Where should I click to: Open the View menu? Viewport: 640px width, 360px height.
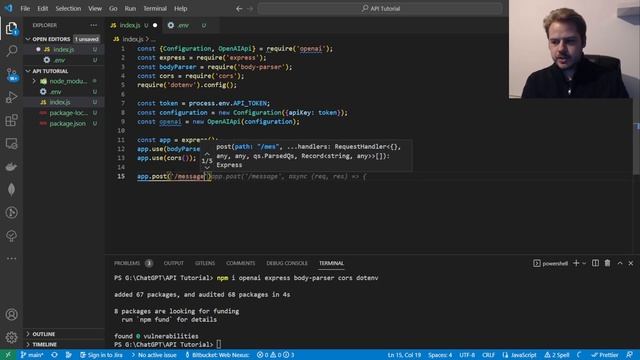click(95, 8)
